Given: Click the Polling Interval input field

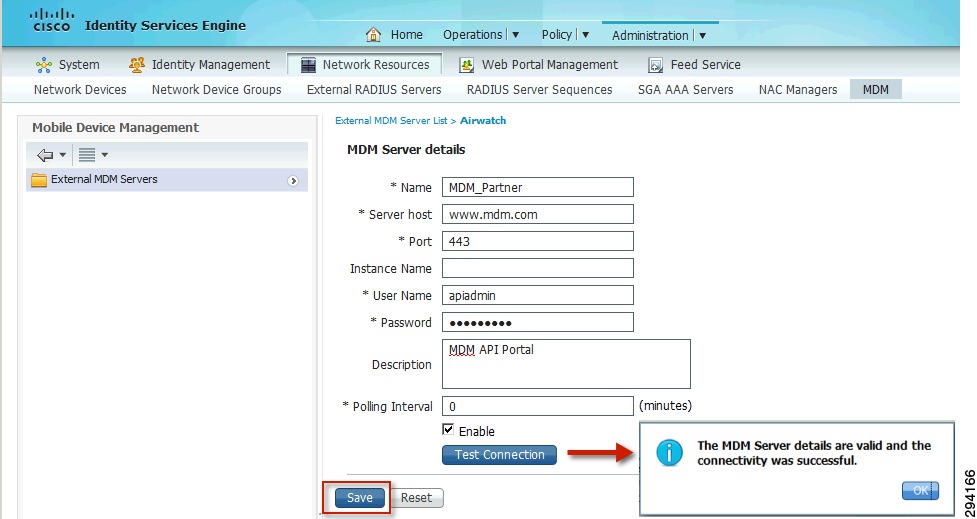Looking at the screenshot, I should point(538,406).
